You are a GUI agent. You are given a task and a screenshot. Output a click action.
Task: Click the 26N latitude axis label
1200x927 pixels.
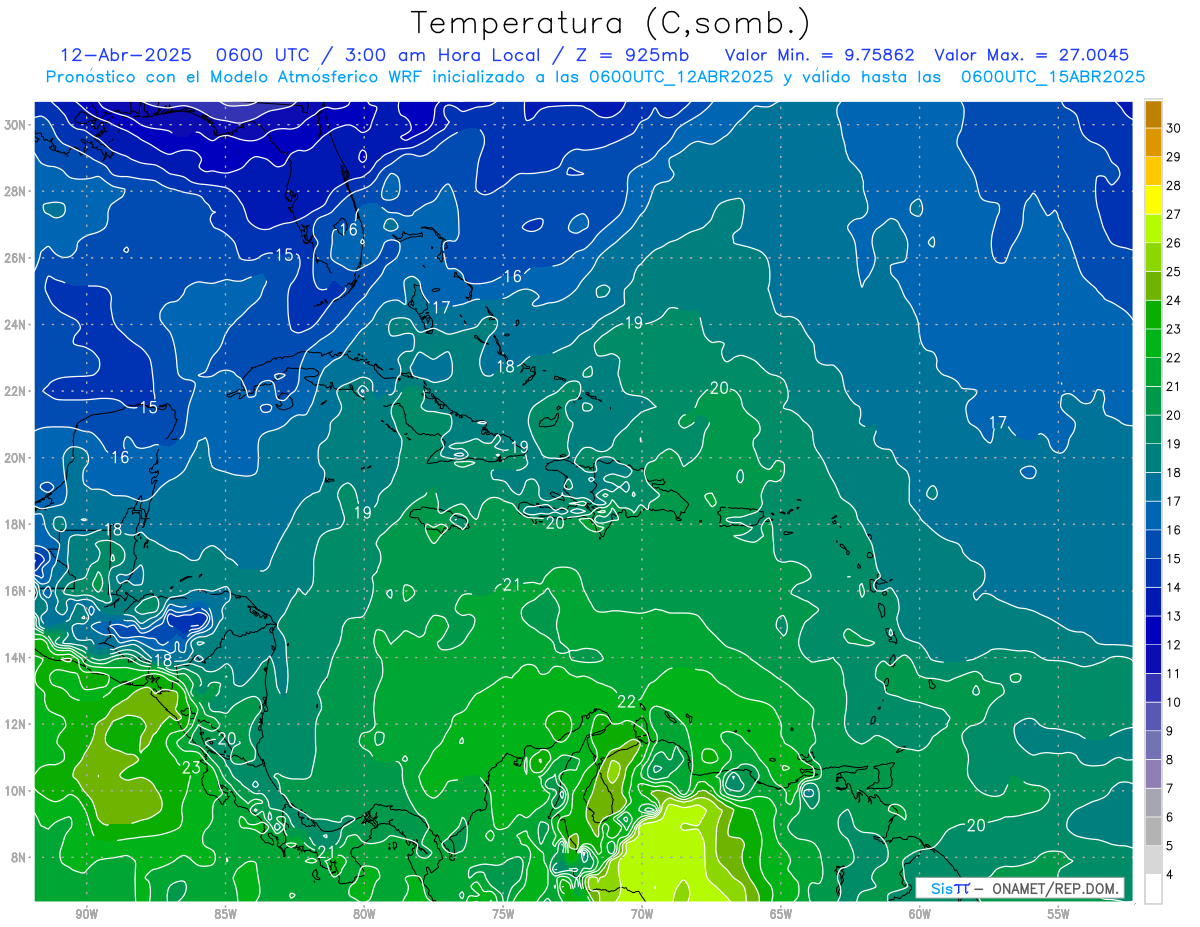click(x=15, y=258)
